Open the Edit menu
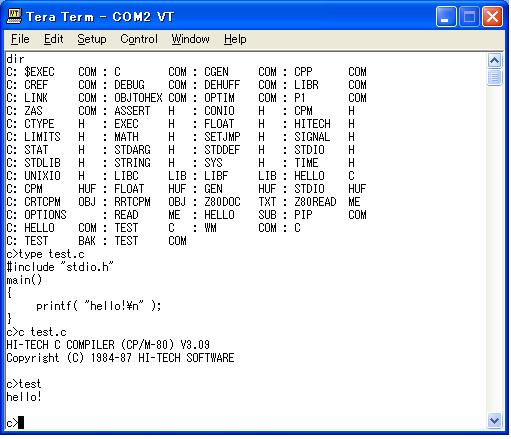511x439 pixels. 53,39
